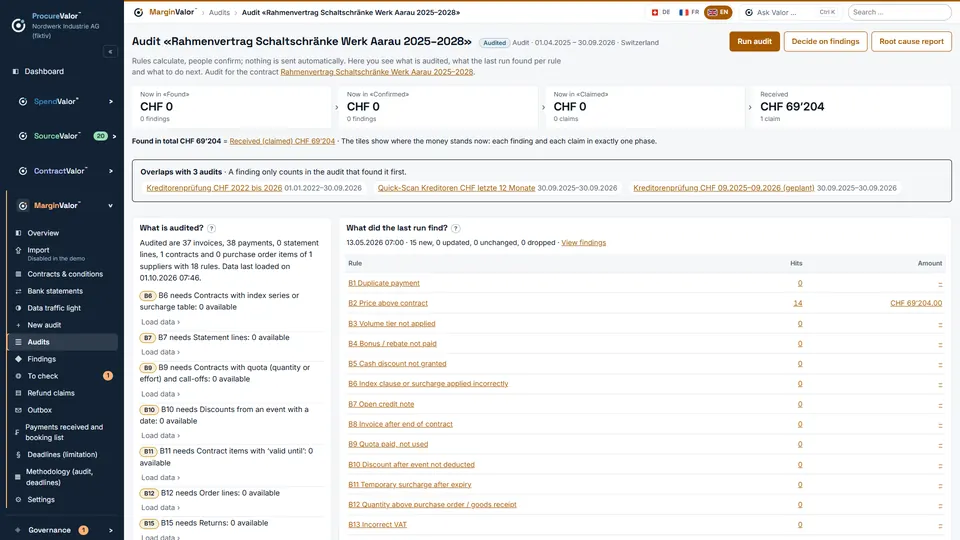The width and height of the screenshot is (960, 540).
Task: Open Quick-Scan Kreditoren CHF letzte 12 Monate
Action: pyautogui.click(x=456, y=189)
